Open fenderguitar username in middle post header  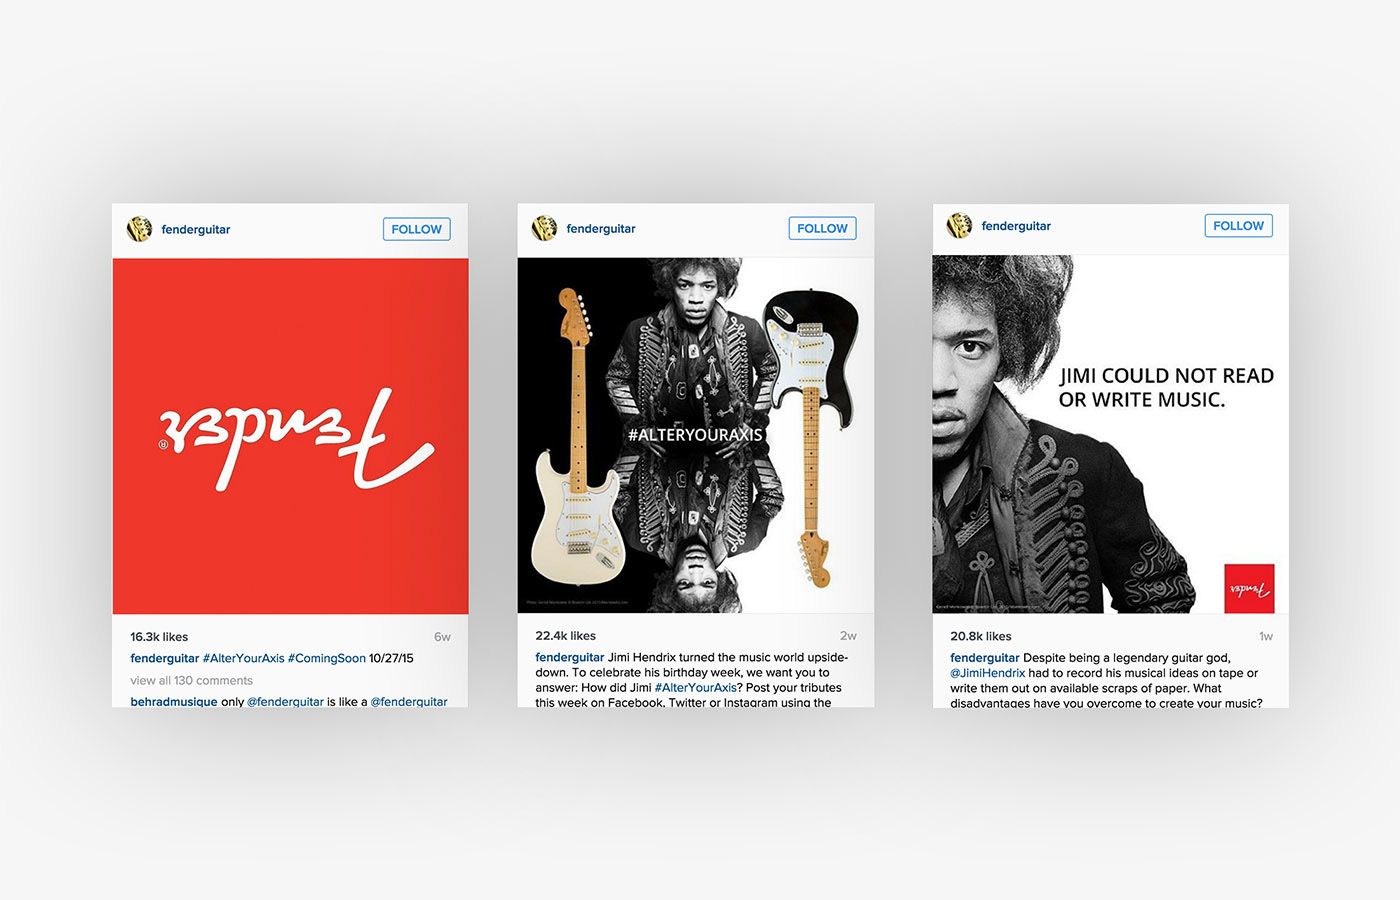click(x=601, y=229)
